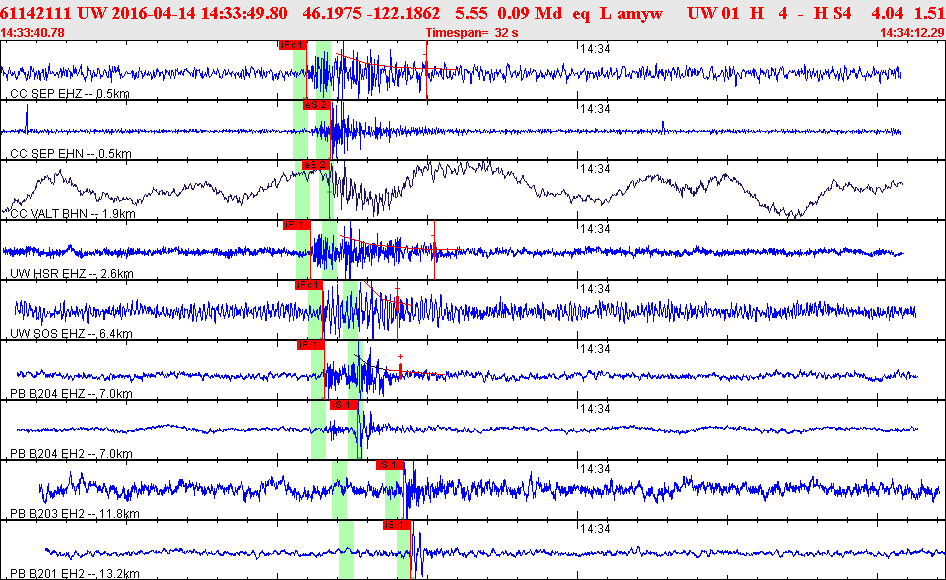The image size is (946, 580).
Task: Click the 'PB B204 EHZ -- 7.0km' station label
Action: coord(71,394)
